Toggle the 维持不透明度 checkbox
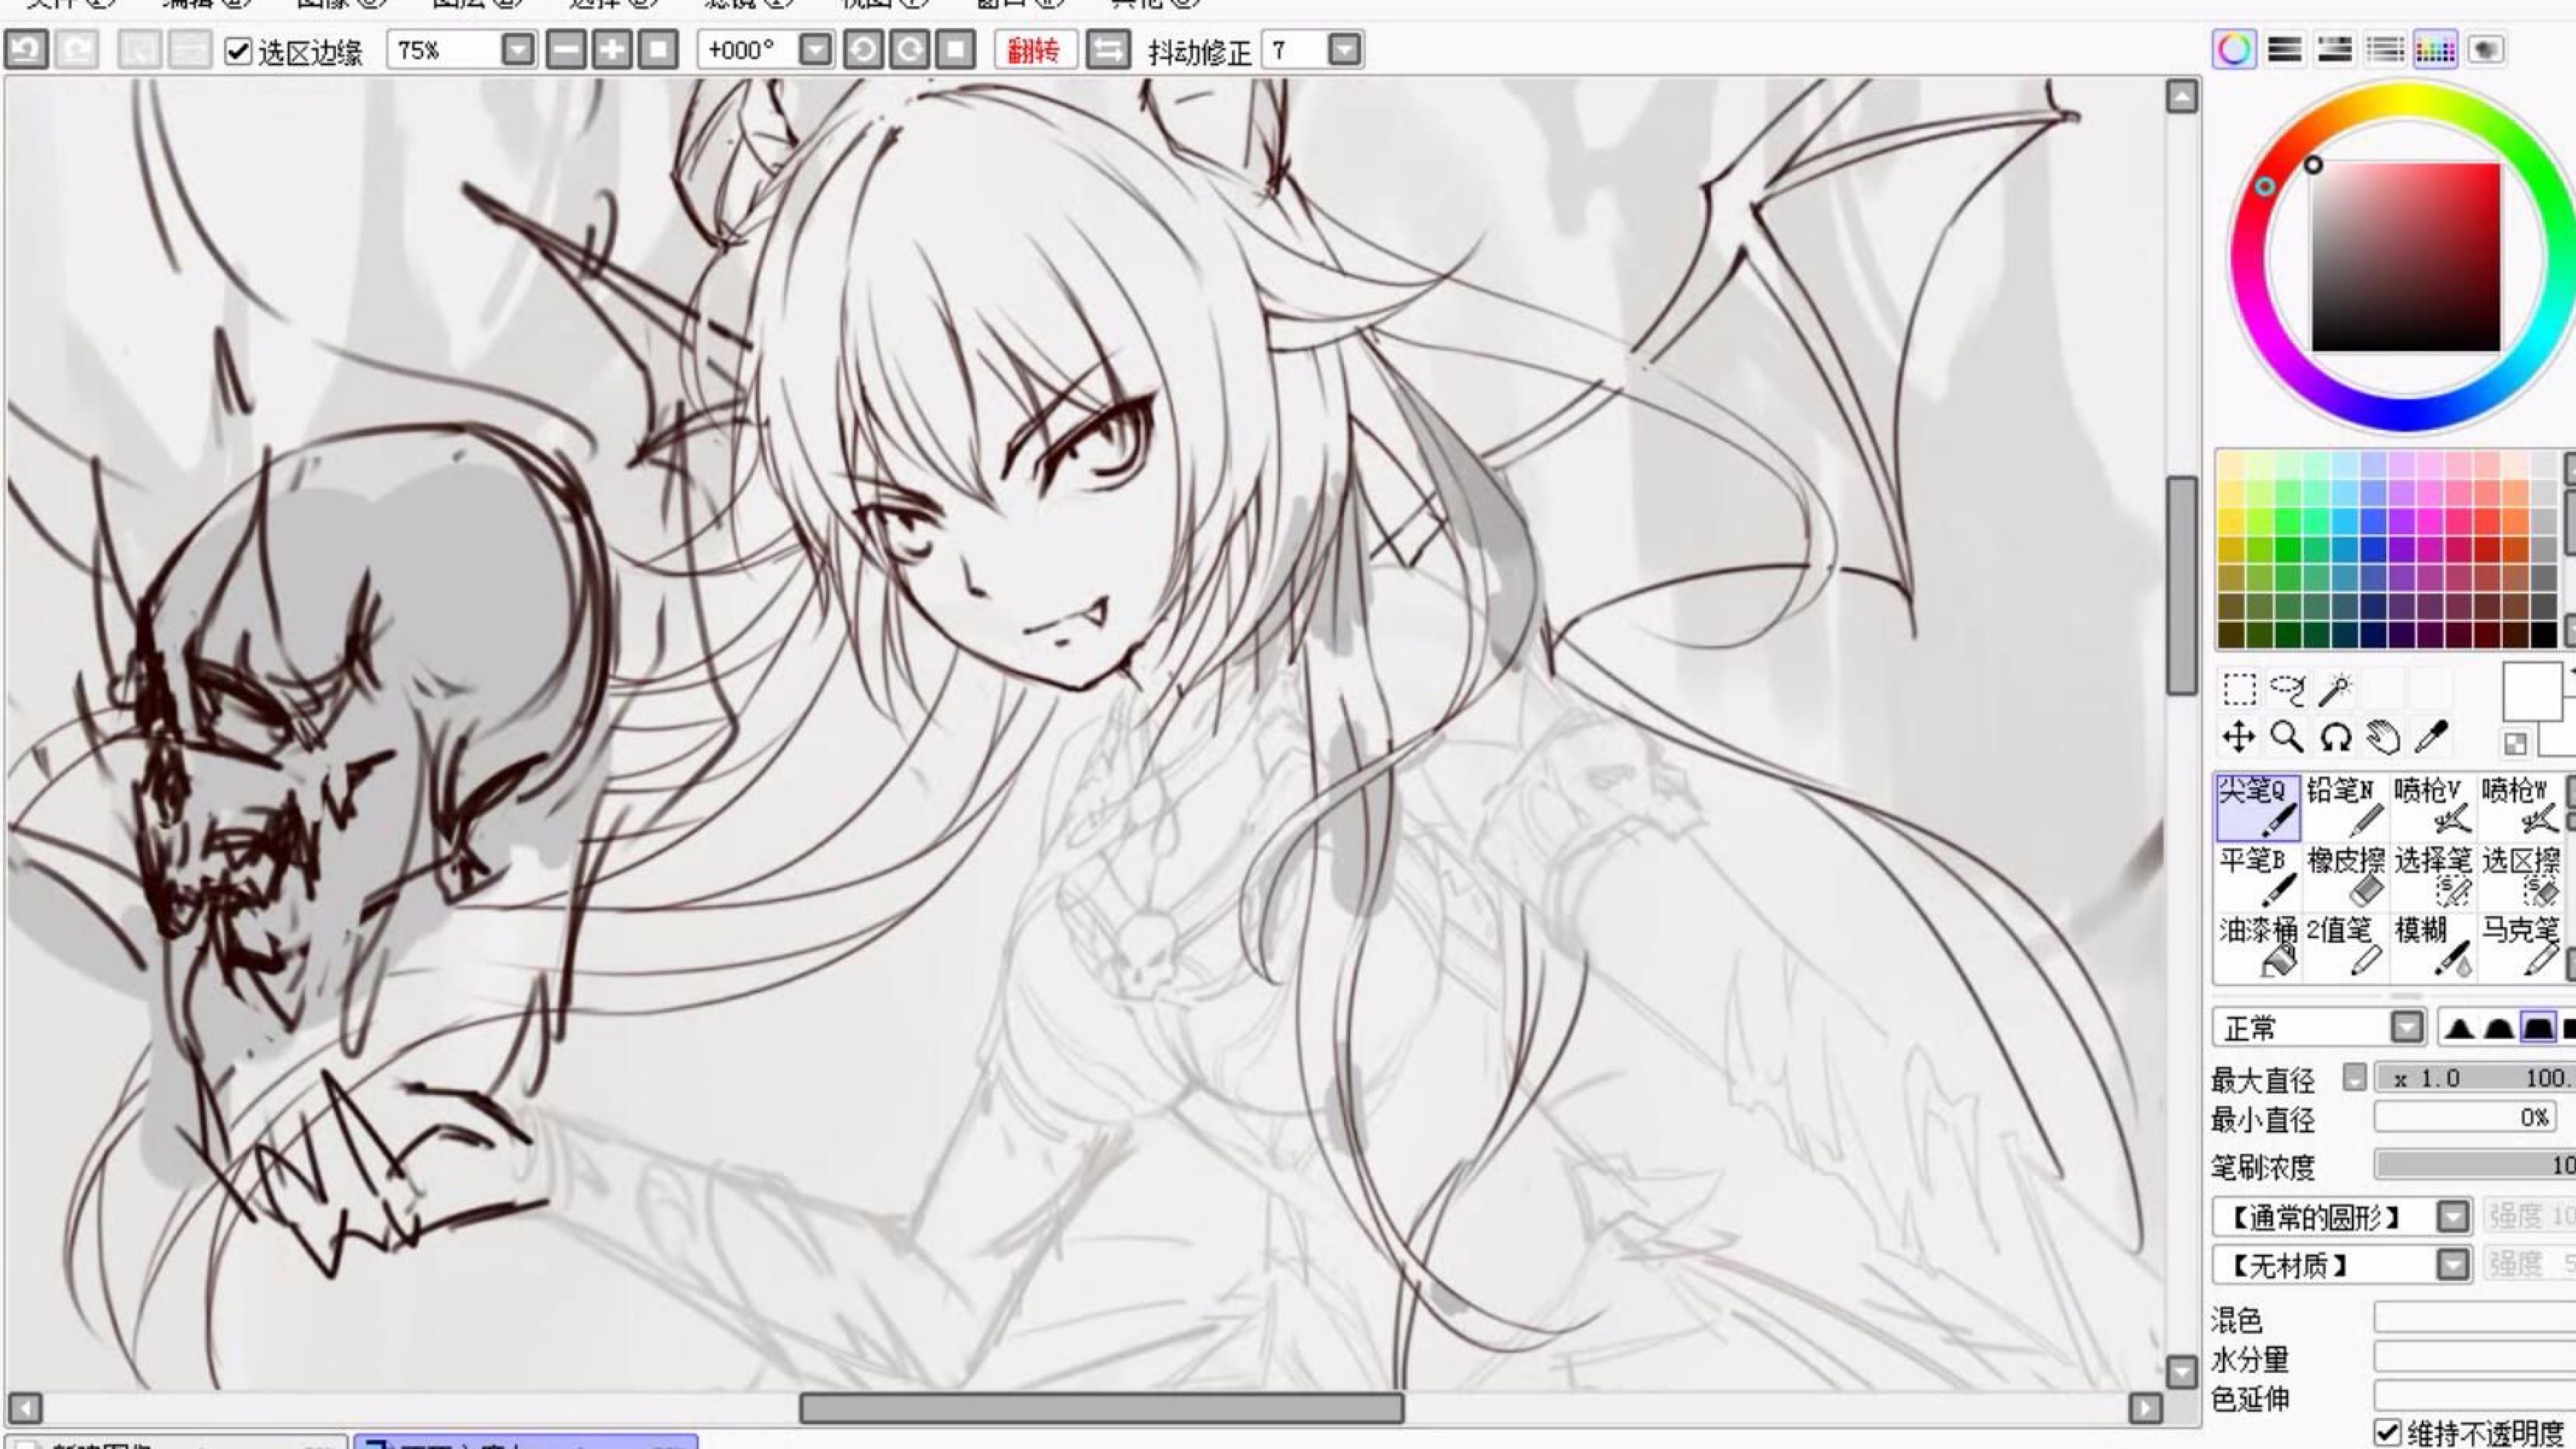 [x=2387, y=1432]
